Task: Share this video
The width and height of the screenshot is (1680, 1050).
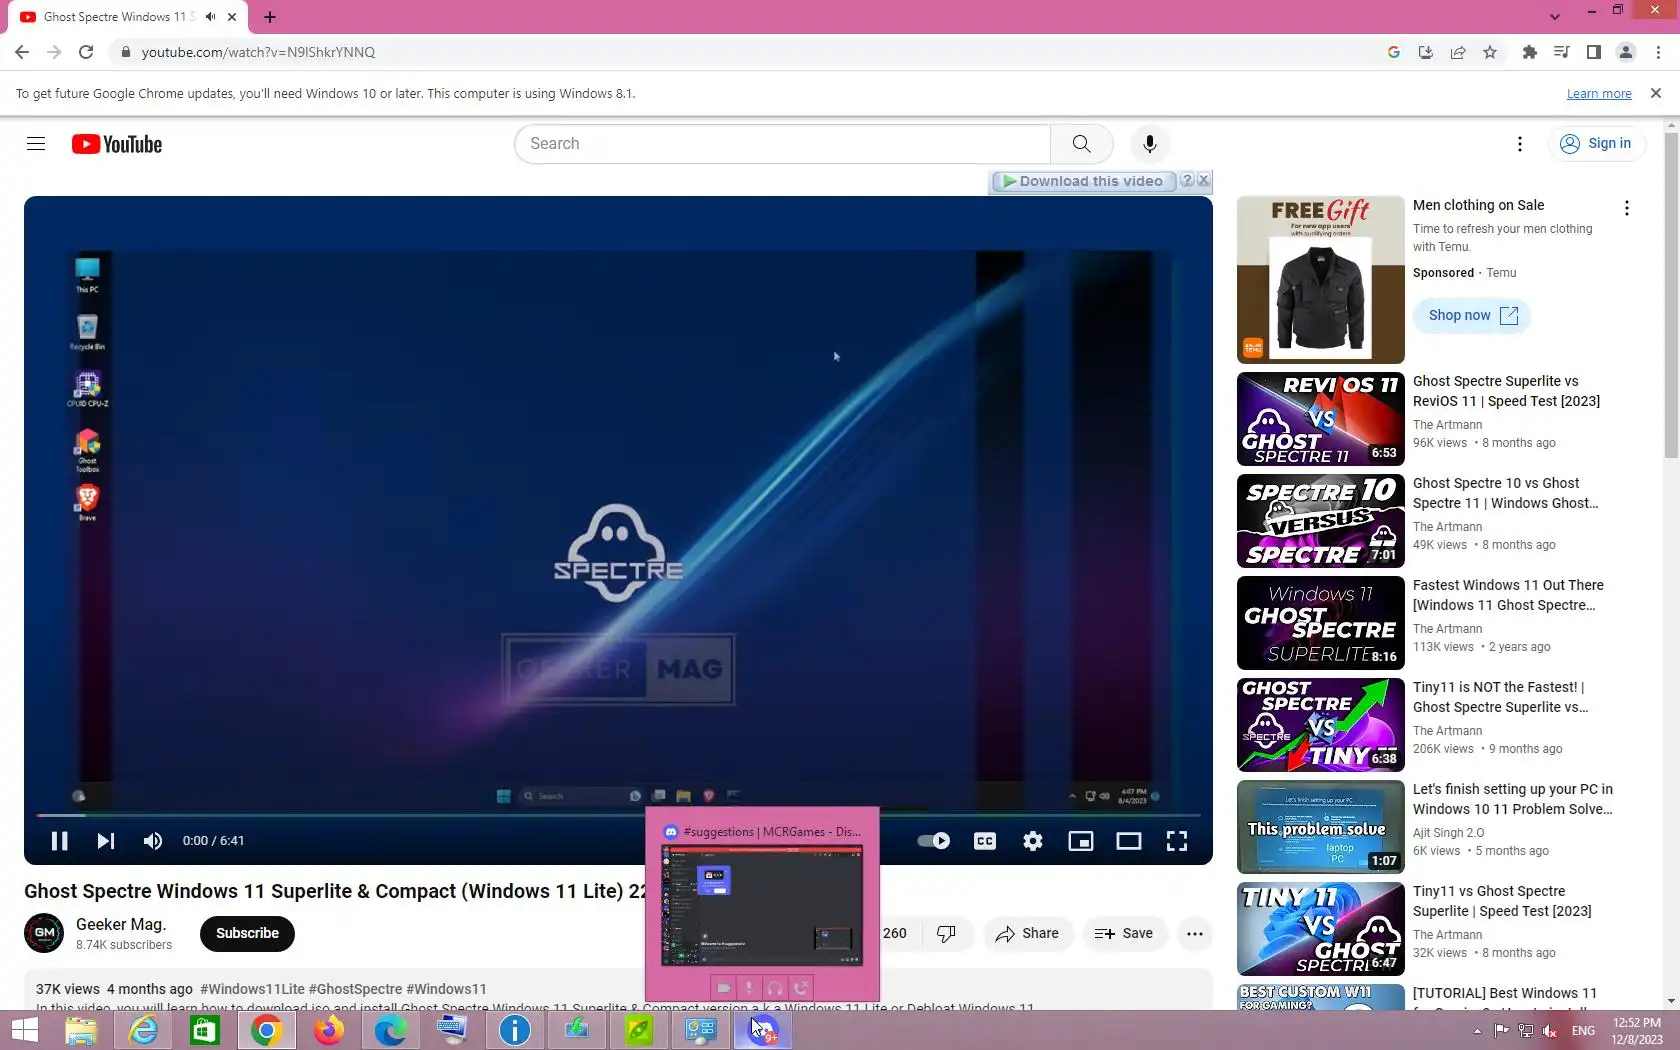Action: point(1027,933)
